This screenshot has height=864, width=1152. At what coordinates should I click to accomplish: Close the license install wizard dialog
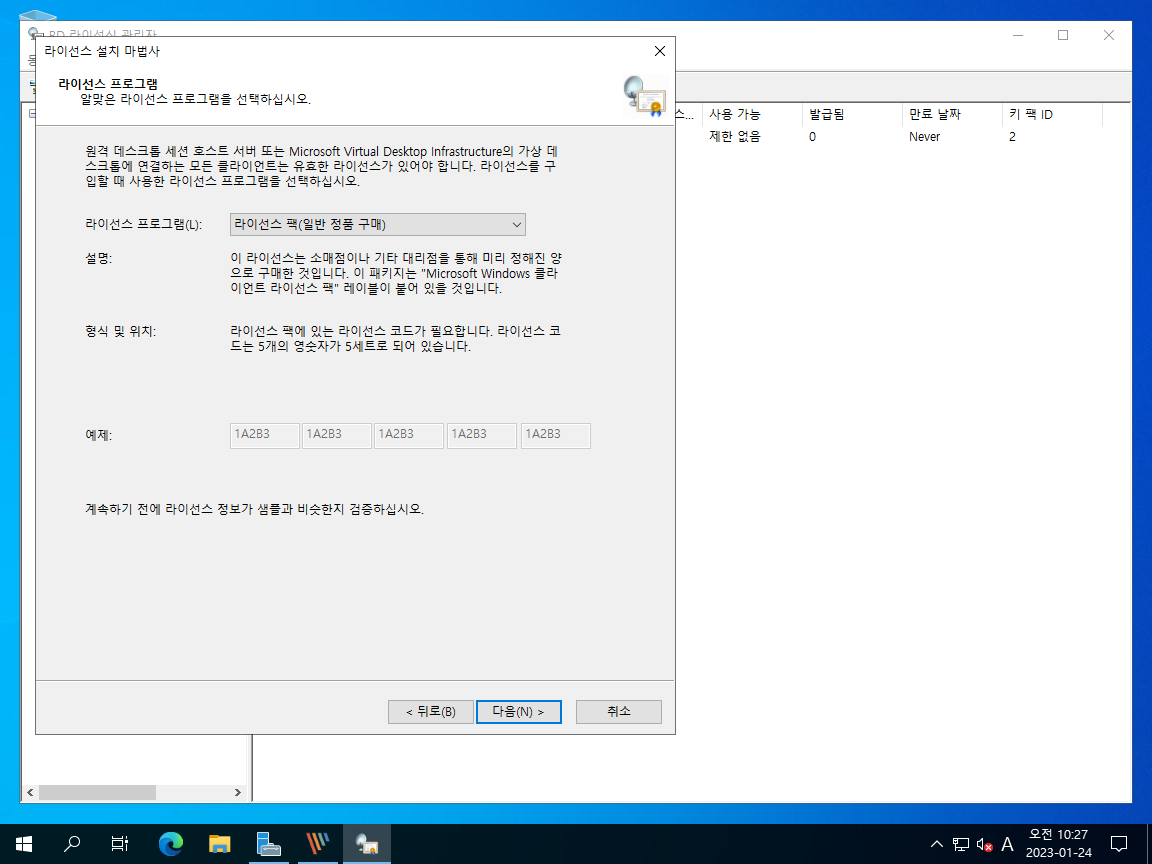[660, 51]
